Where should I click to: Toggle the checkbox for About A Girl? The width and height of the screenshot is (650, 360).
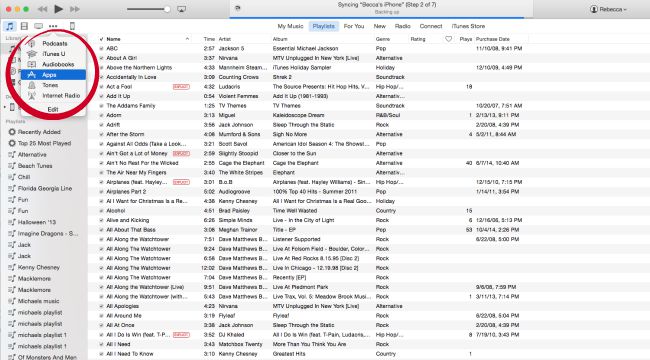click(102, 58)
